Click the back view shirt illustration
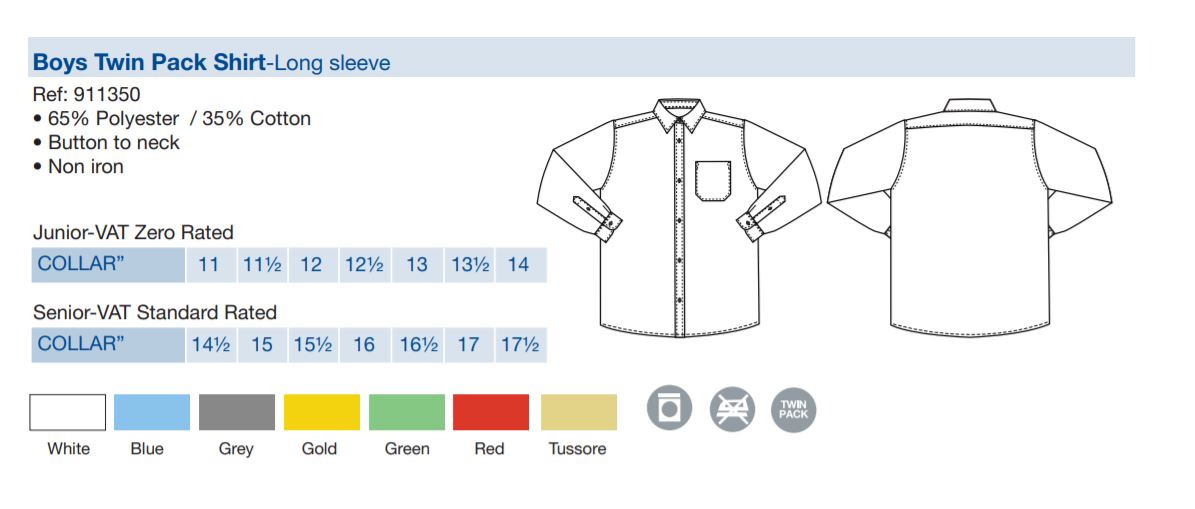 point(969,217)
